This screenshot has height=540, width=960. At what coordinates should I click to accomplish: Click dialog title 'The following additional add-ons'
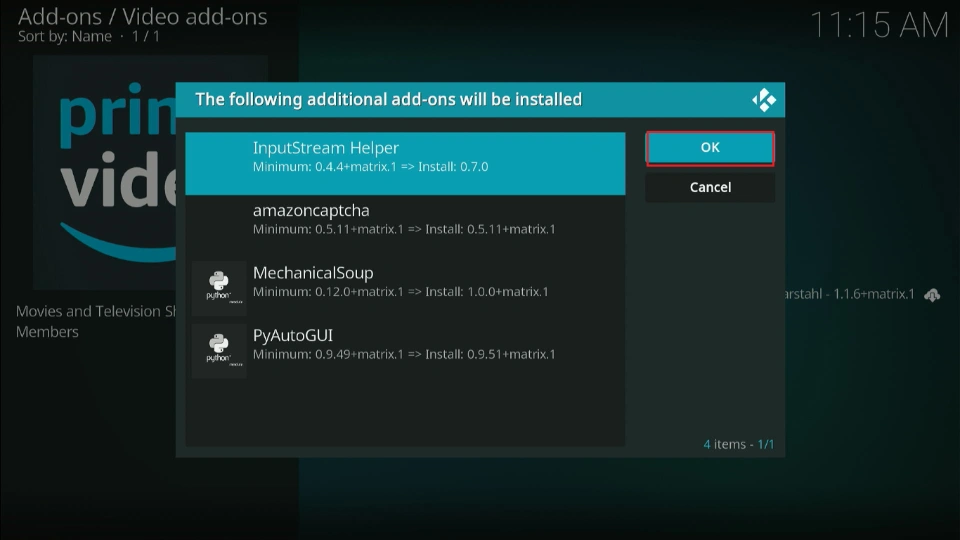pyautogui.click(x=388, y=99)
